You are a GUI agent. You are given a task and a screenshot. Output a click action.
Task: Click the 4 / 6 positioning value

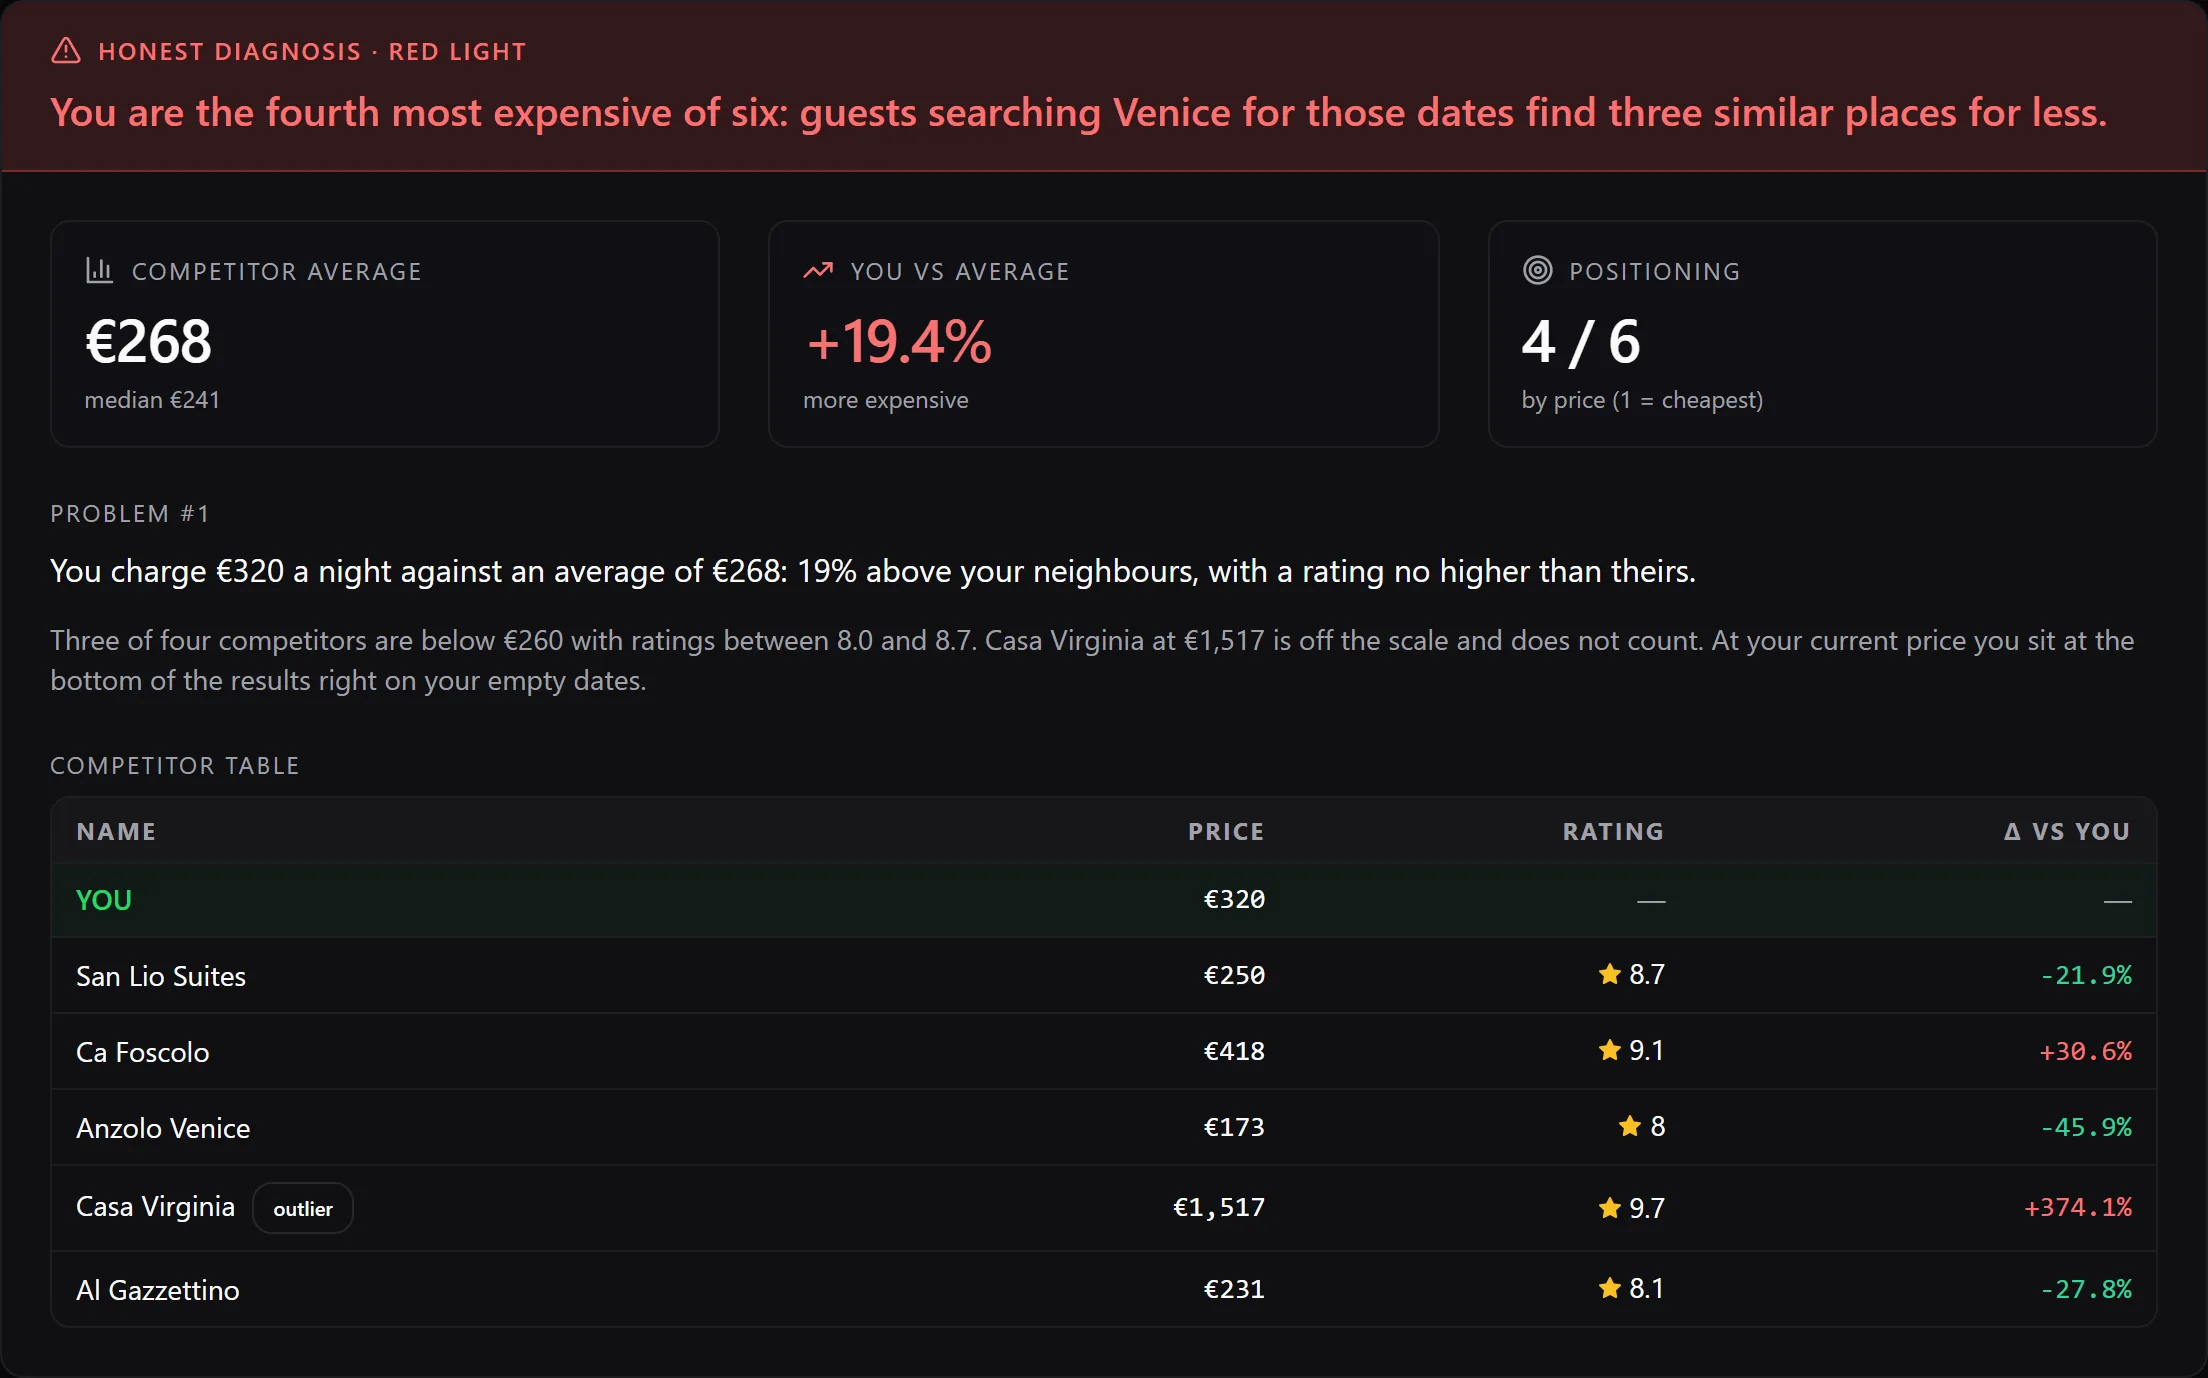(1581, 341)
